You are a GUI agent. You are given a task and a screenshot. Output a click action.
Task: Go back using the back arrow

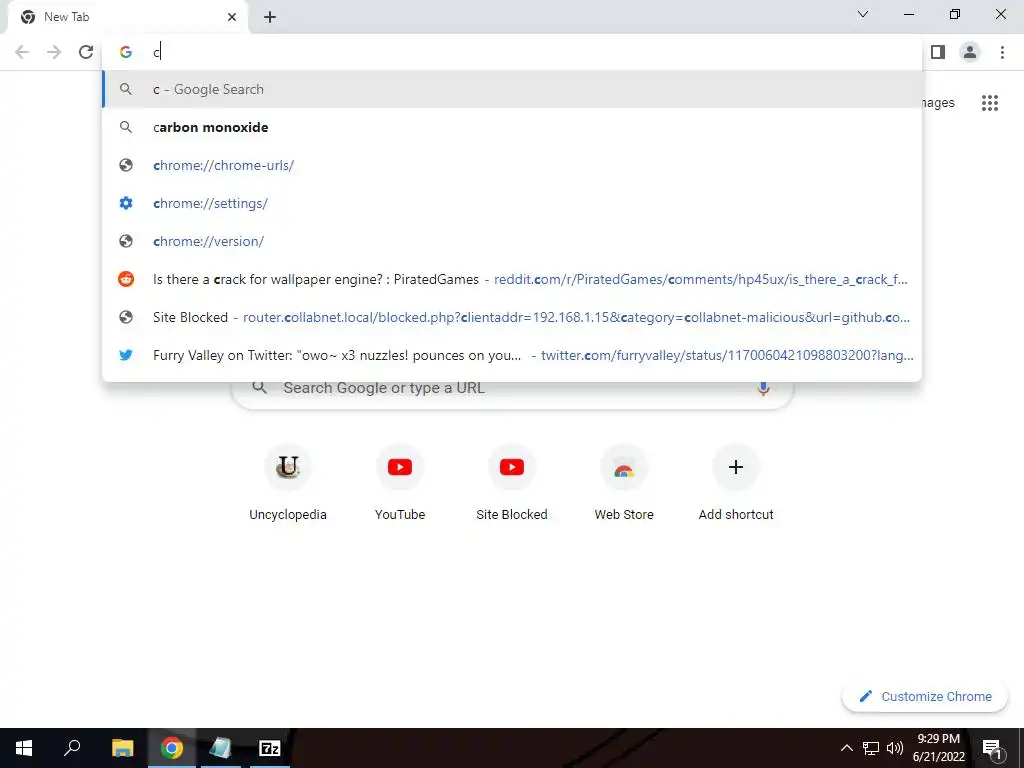click(22, 52)
